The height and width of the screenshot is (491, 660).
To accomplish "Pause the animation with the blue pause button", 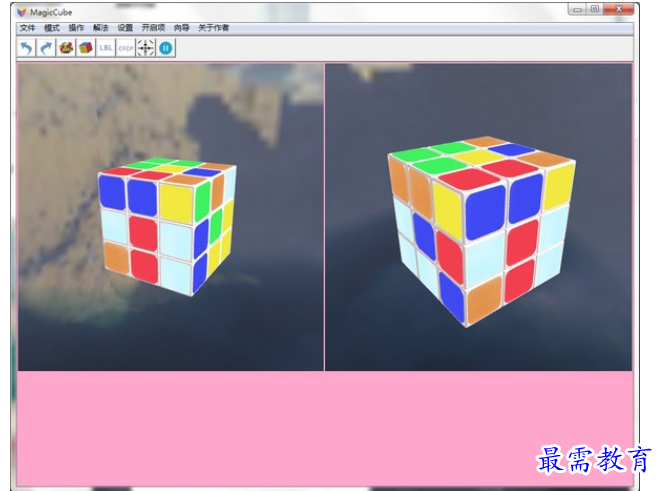I will [x=166, y=48].
